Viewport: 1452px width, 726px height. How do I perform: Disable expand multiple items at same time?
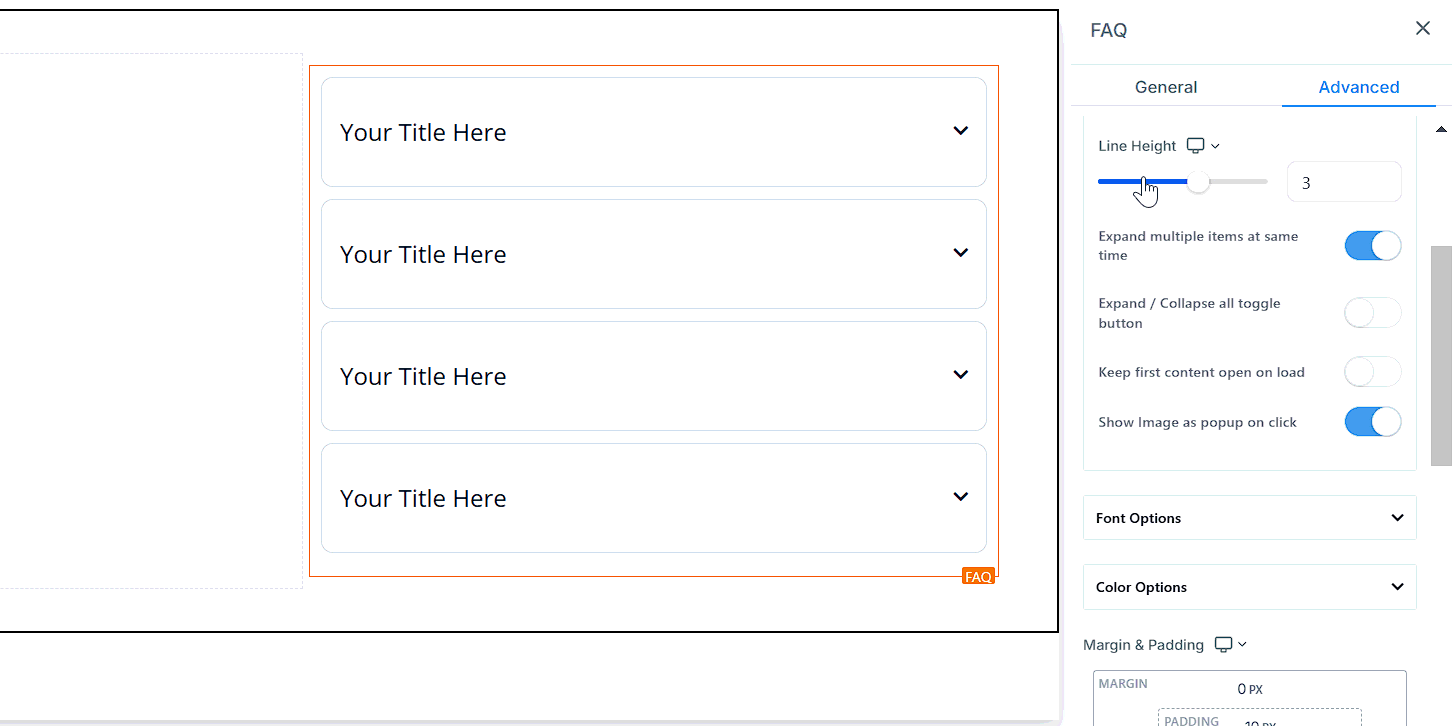(x=1372, y=246)
